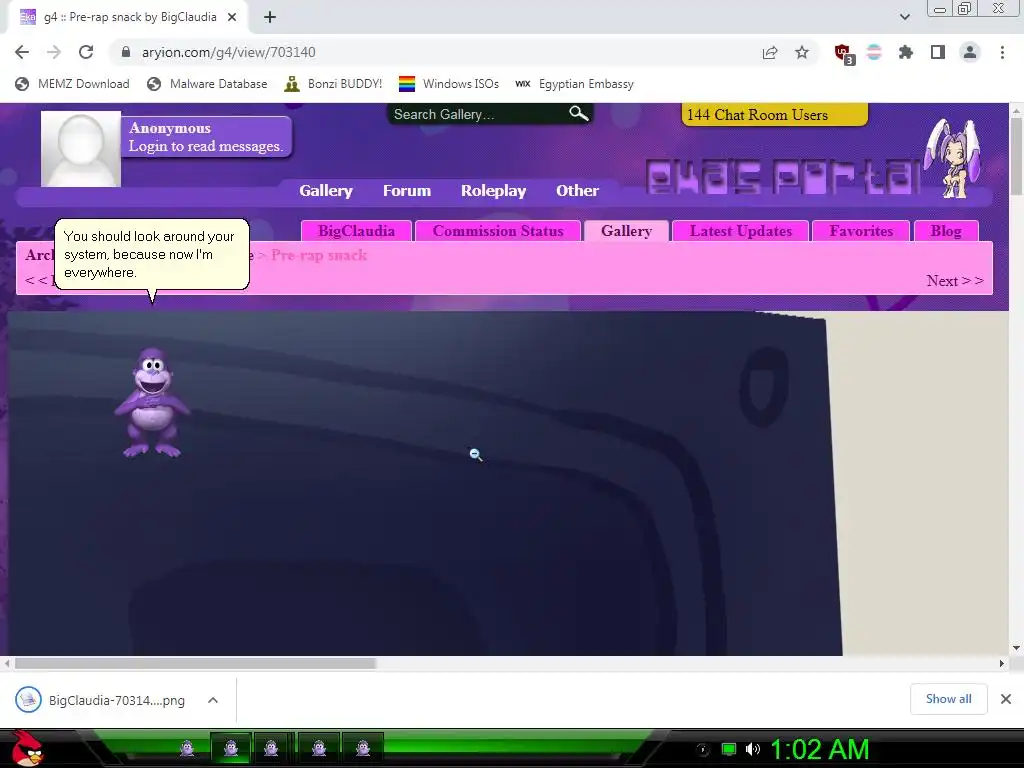Open the share page icon in address bar
Image resolution: width=1024 pixels, height=768 pixels.
pos(770,53)
